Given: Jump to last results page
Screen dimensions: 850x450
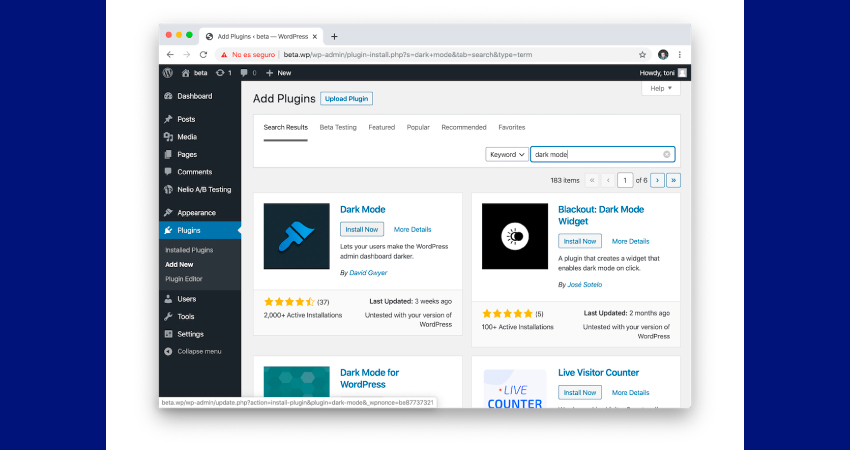Looking at the screenshot, I should click(x=673, y=180).
